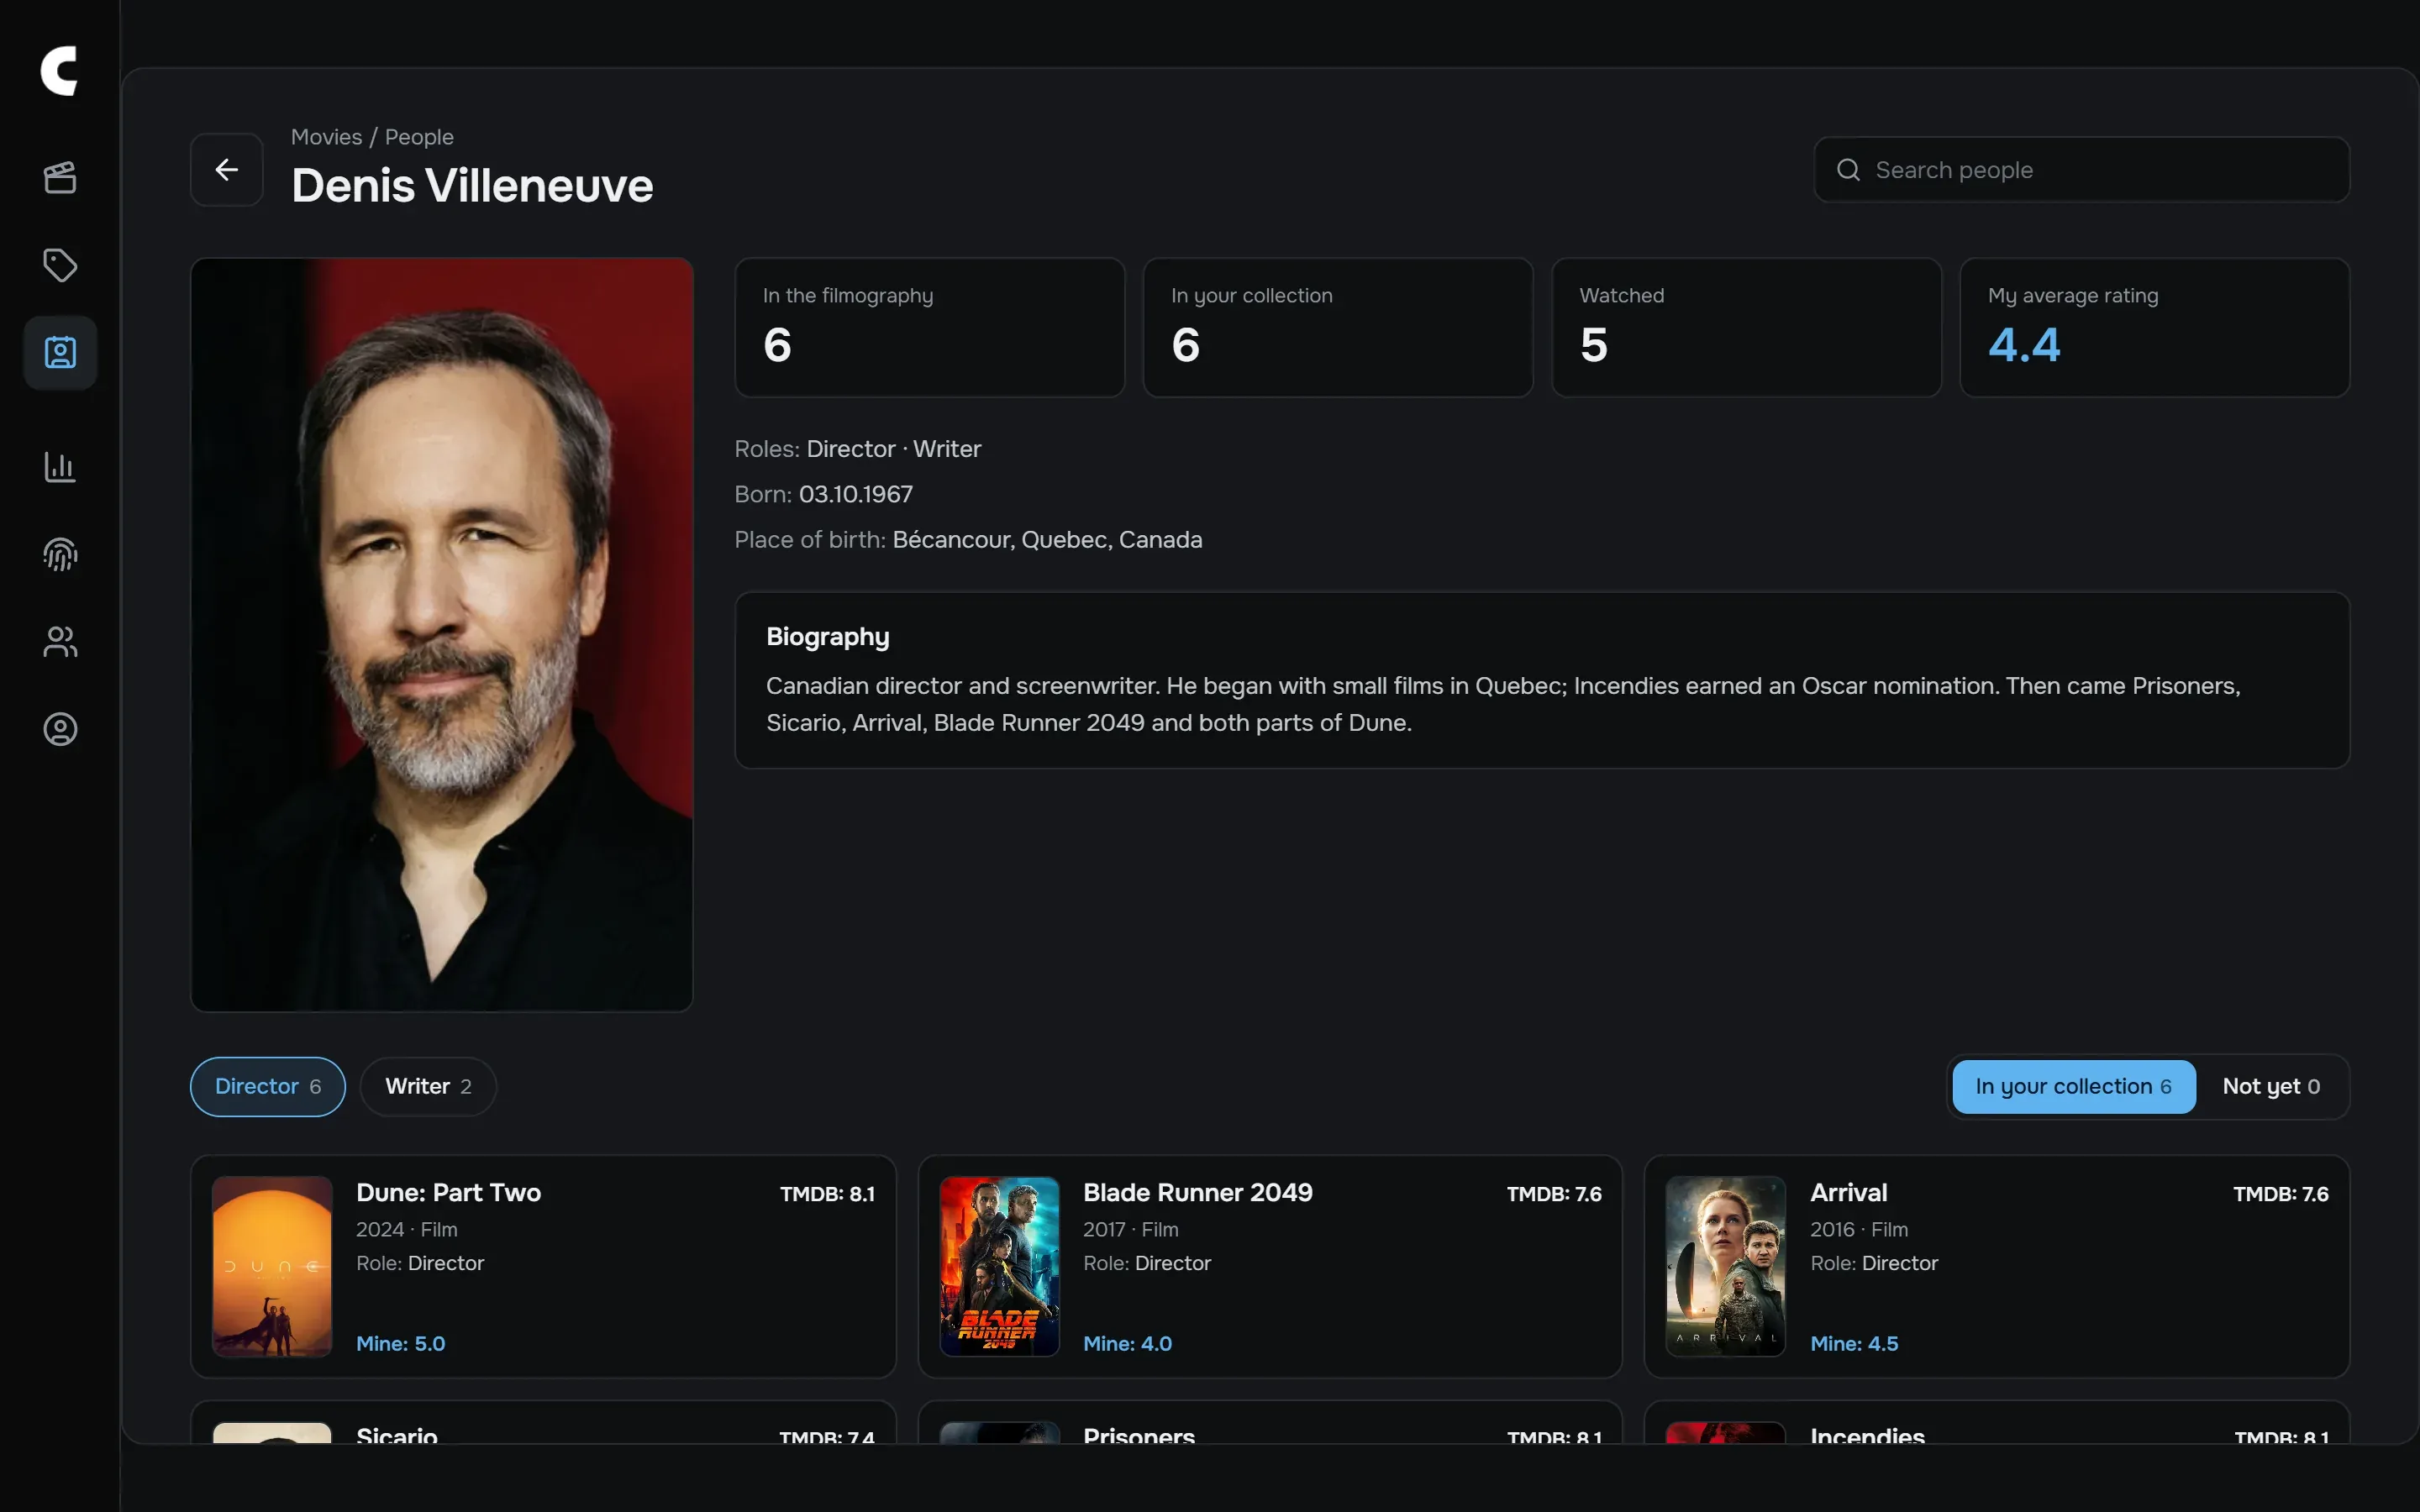The height and width of the screenshot is (1512, 2420).
Task: Click the Watched stat card
Action: click(x=1746, y=327)
